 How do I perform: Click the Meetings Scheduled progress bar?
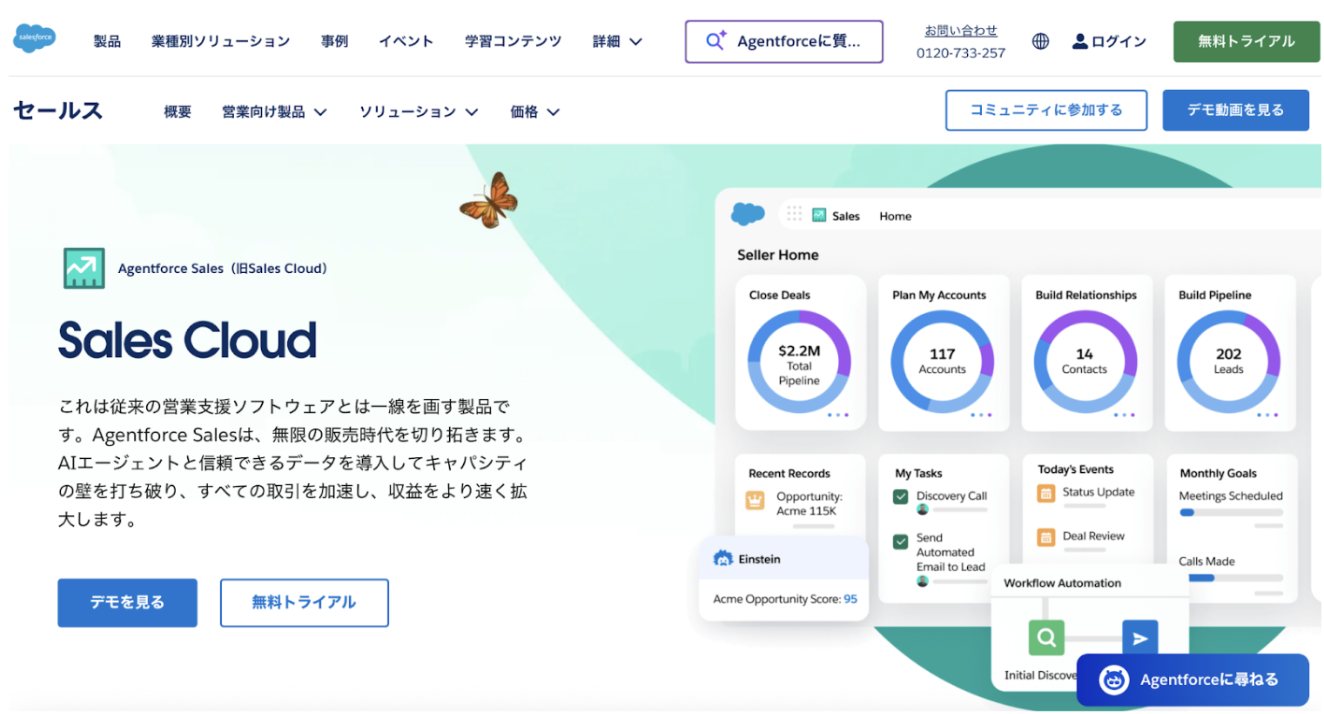(x=1230, y=512)
